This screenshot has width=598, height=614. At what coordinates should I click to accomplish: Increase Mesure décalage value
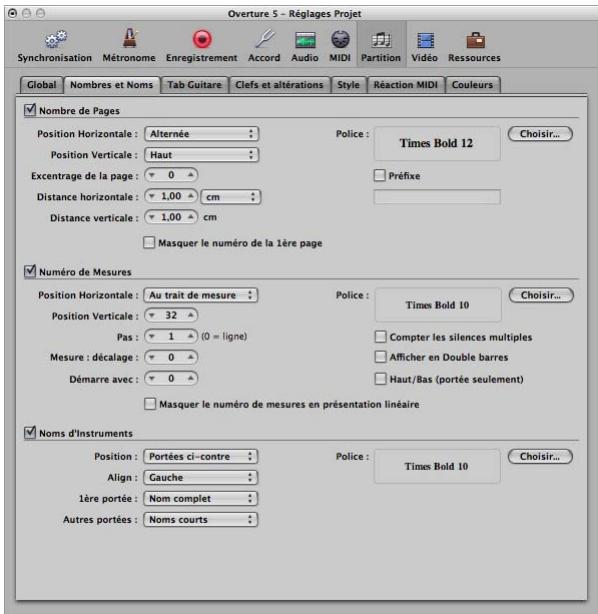coord(191,357)
